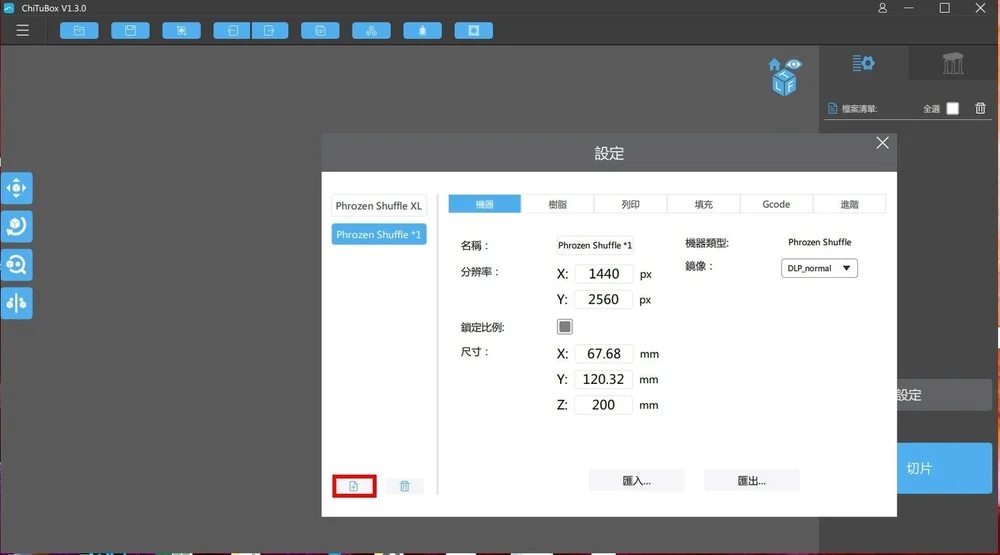Image resolution: width=1000 pixels, height=555 pixels.
Task: Click the resolution Y 2560 field
Action: click(x=603, y=299)
